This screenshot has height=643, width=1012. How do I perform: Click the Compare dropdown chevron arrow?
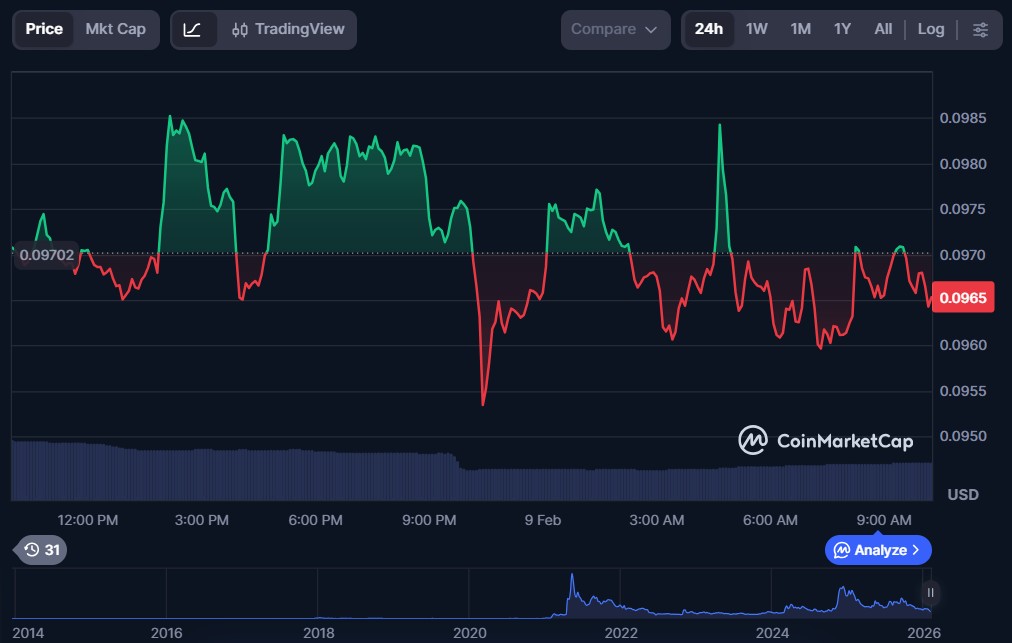tap(651, 29)
